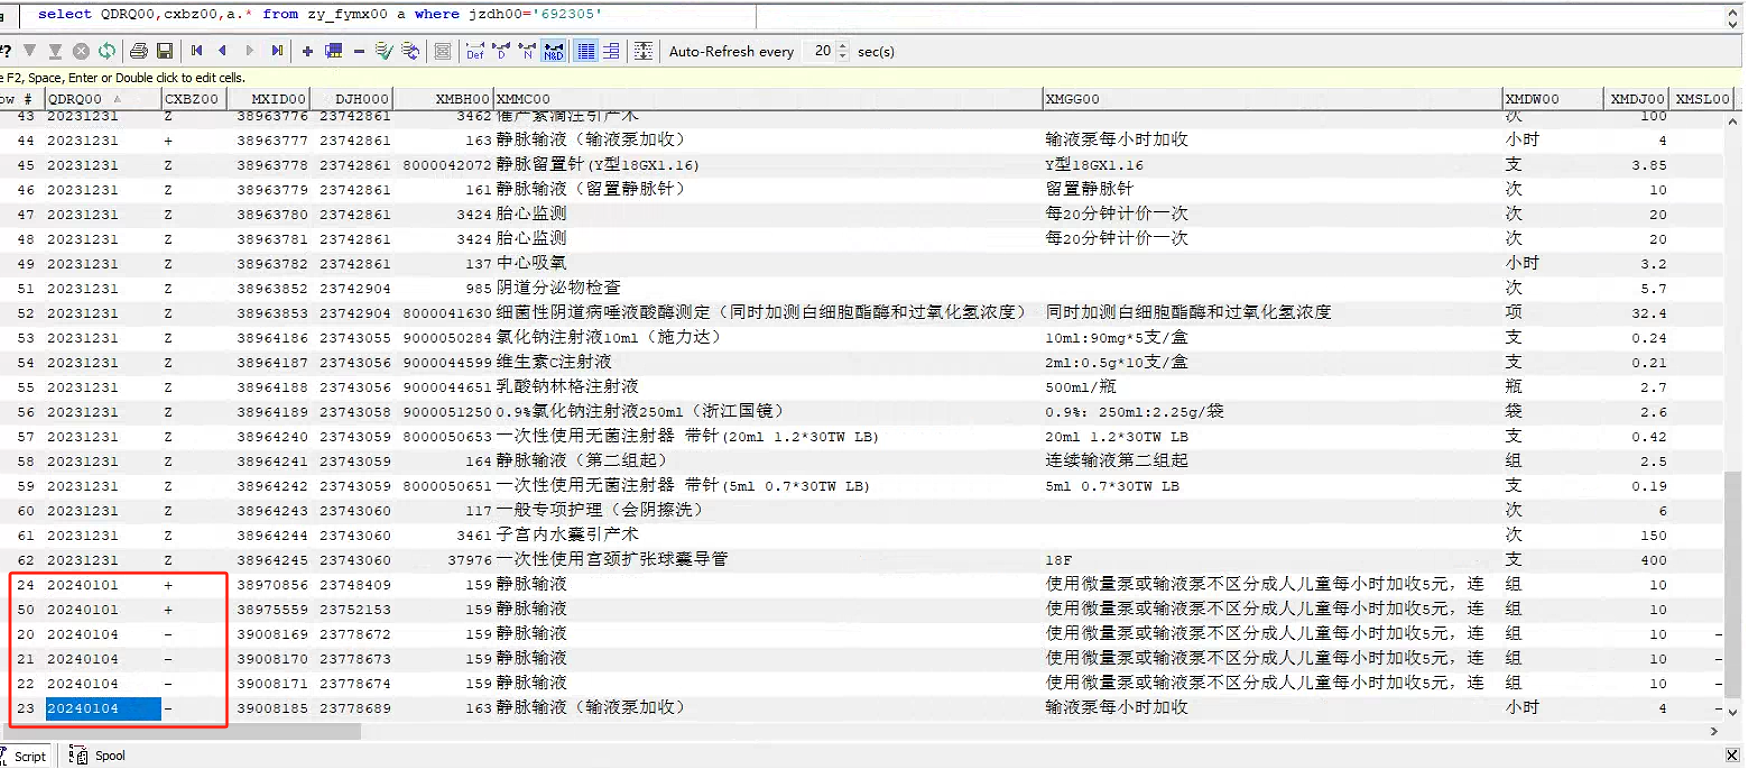Open the single record view icon

pos(443,51)
